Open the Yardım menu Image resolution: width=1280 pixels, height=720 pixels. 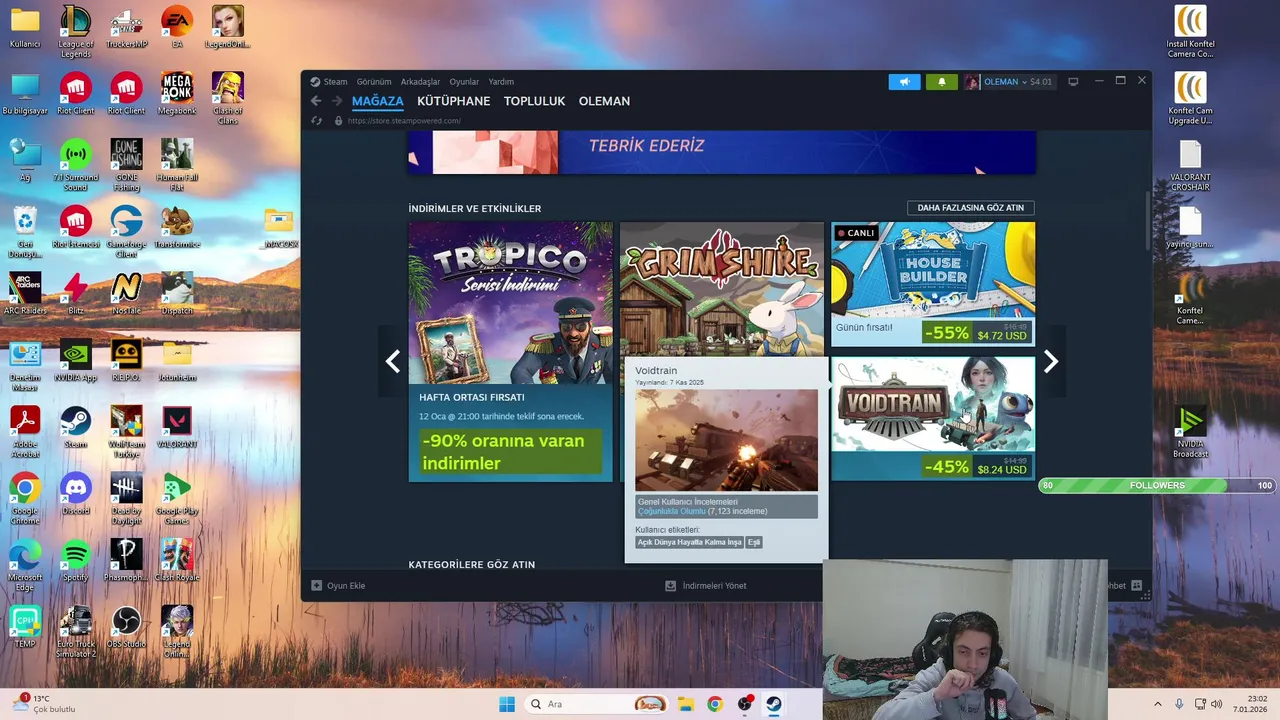coord(501,82)
